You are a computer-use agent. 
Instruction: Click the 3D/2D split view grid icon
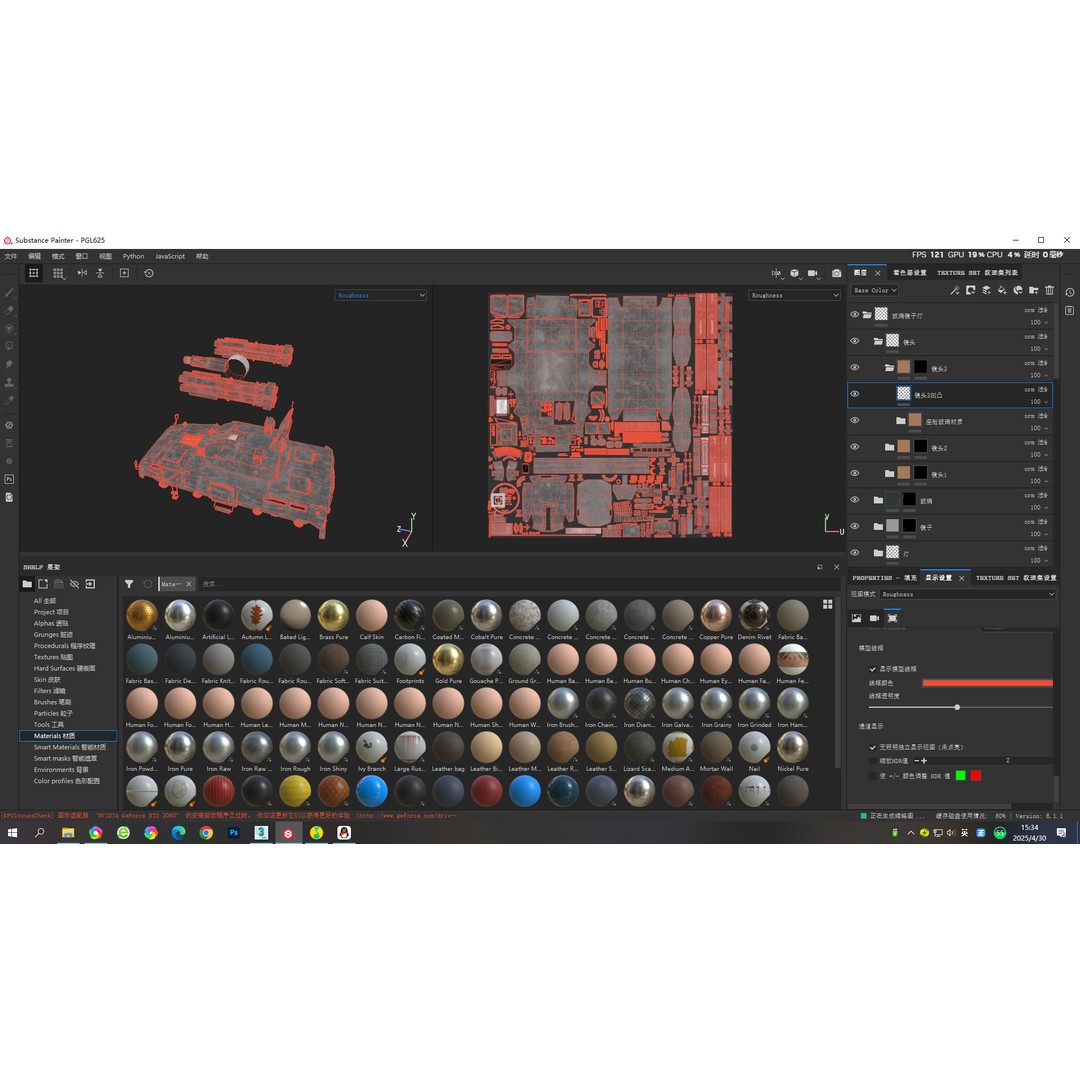coord(59,273)
